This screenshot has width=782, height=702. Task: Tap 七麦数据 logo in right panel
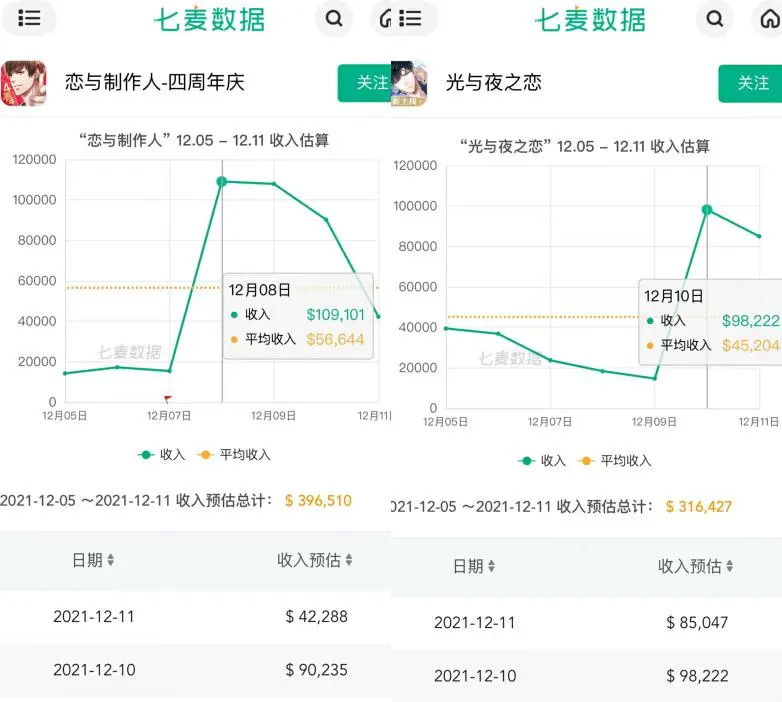(x=590, y=19)
